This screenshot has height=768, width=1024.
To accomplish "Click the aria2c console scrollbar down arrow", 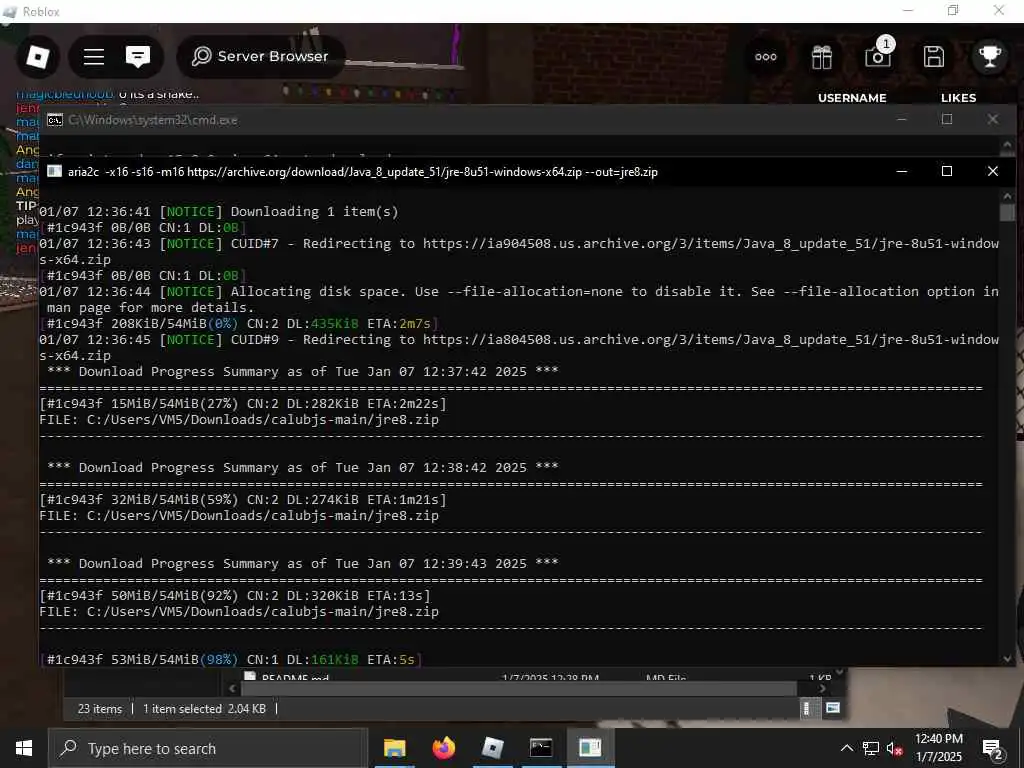I will click(x=1007, y=659).
